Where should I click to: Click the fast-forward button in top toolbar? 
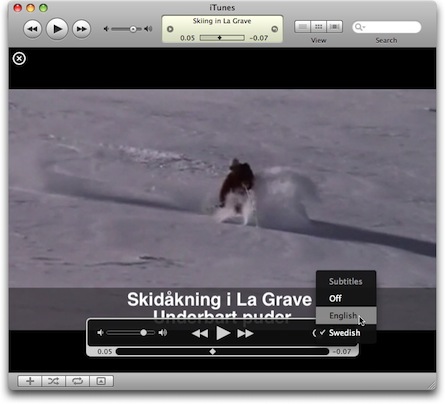click(82, 29)
